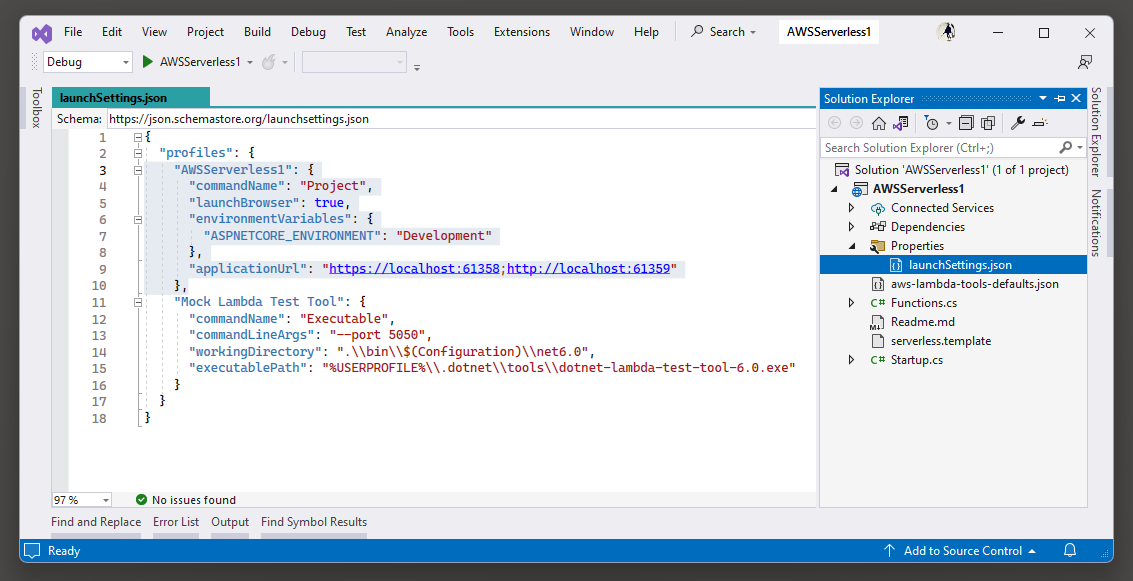Click the green No issues found checkmark

[142, 499]
